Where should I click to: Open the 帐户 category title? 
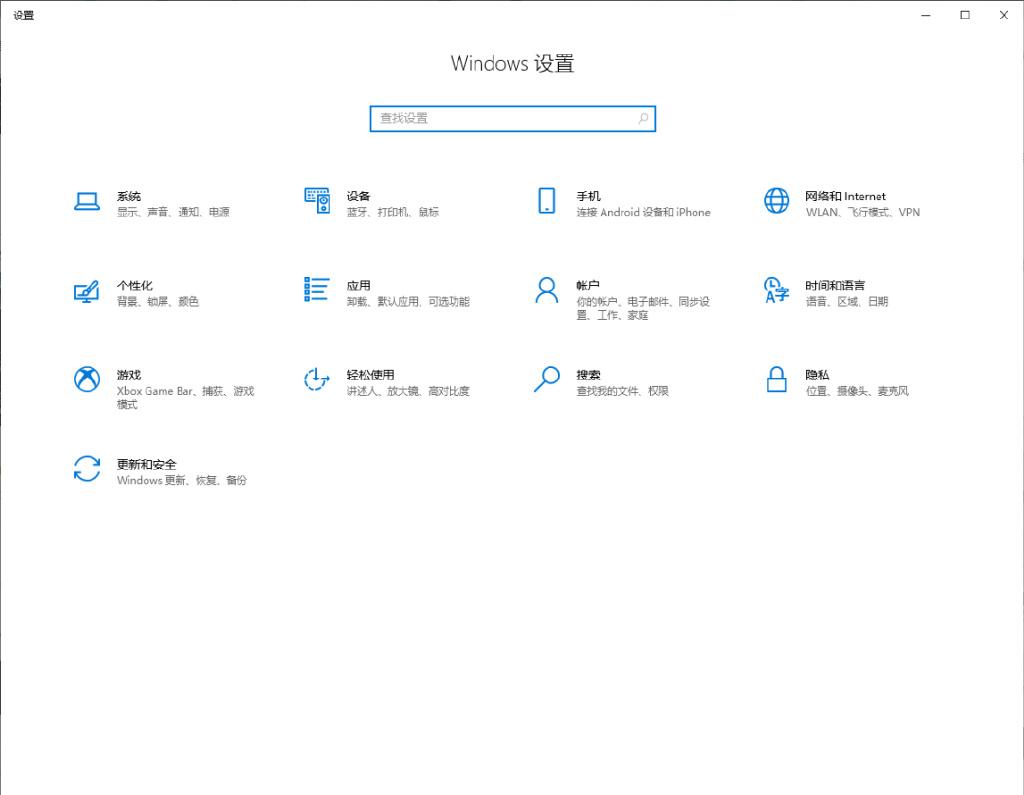(588, 285)
